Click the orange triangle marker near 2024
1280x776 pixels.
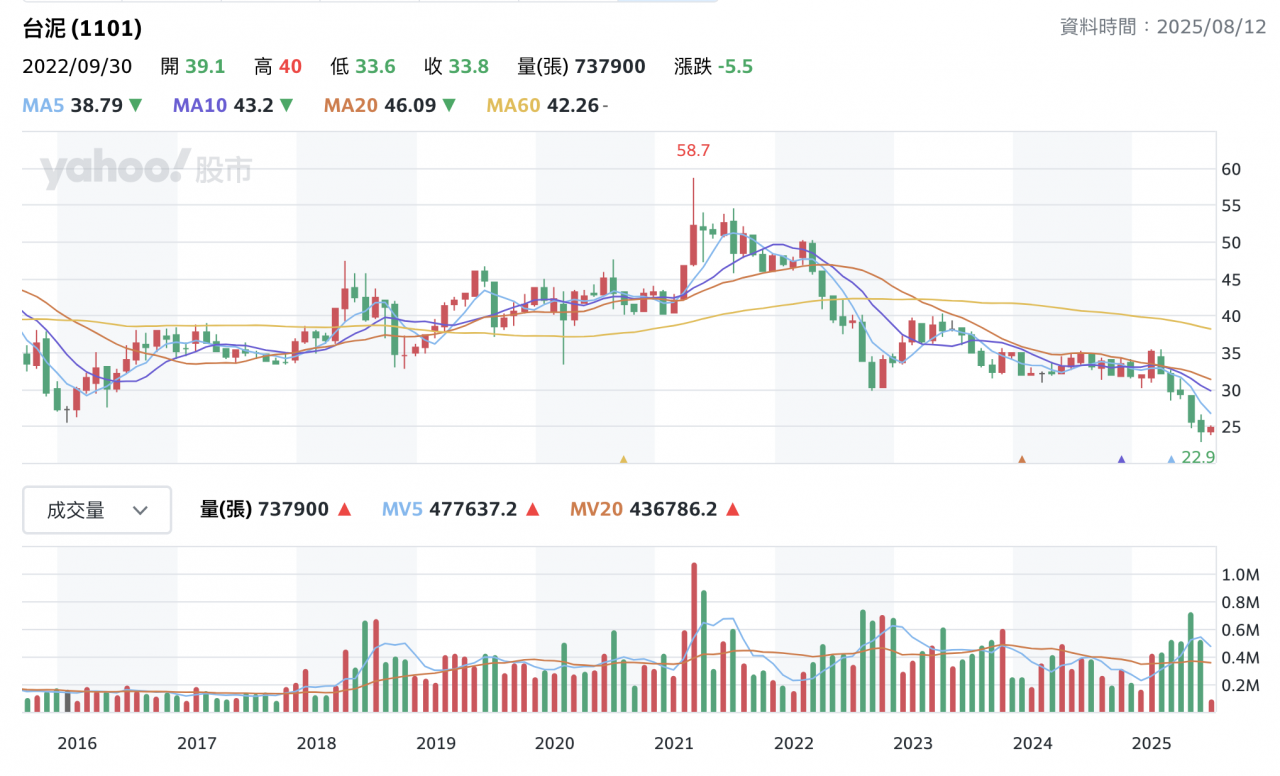[1022, 460]
